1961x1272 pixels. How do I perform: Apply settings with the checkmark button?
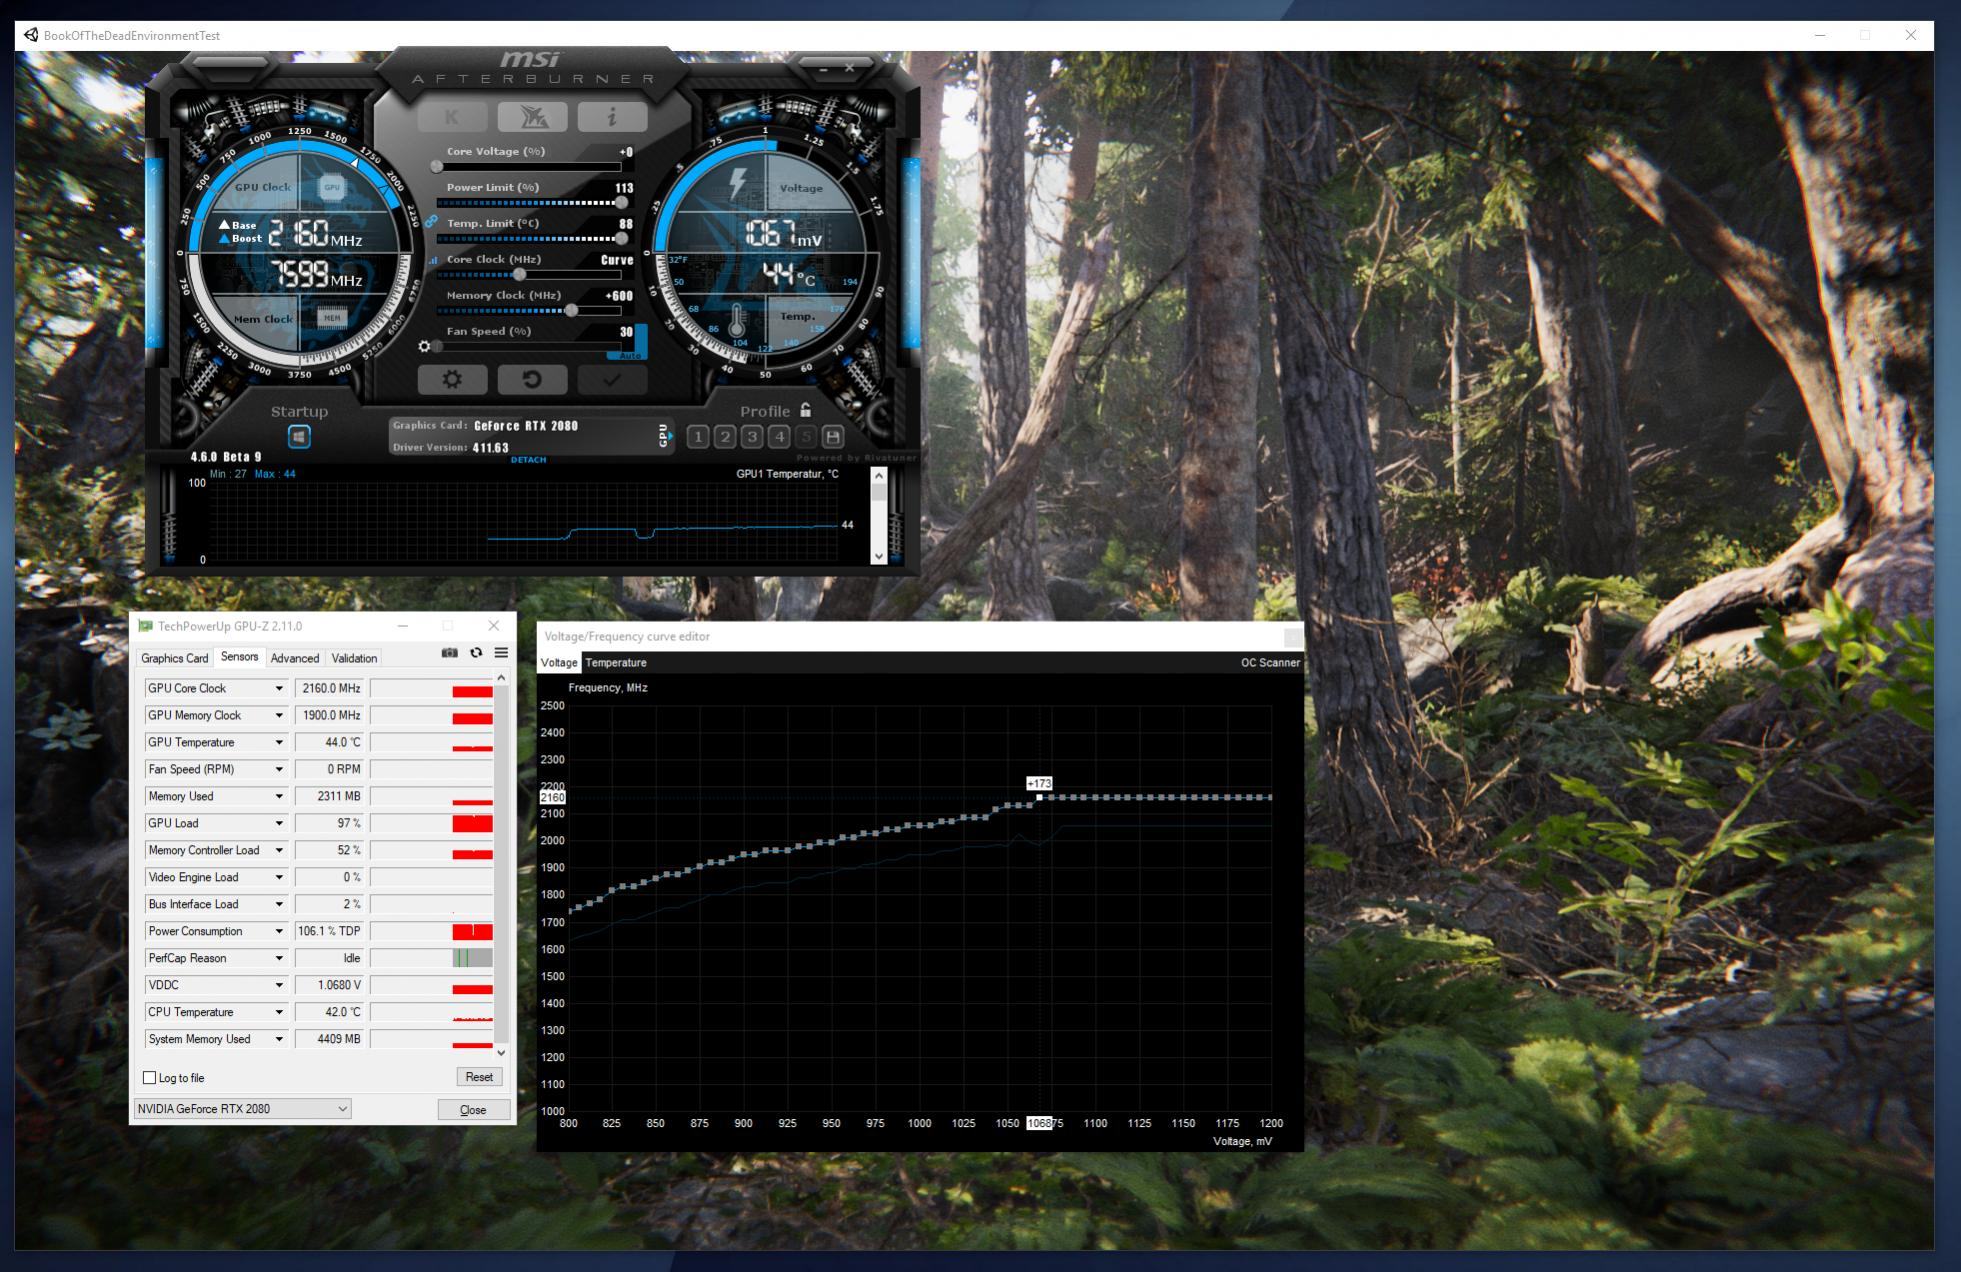click(x=612, y=380)
